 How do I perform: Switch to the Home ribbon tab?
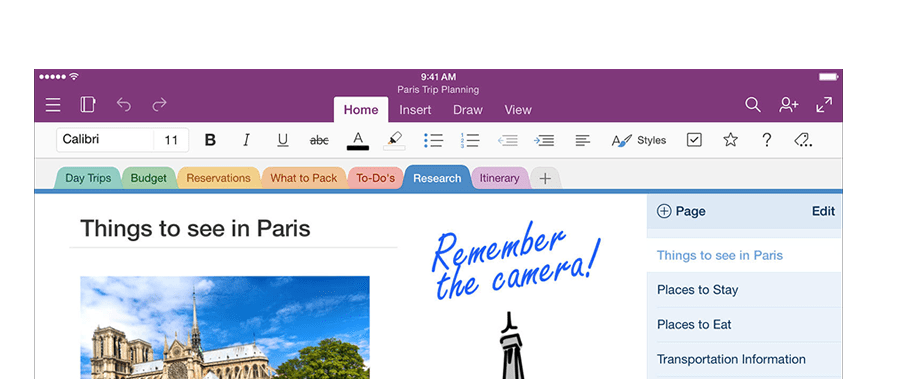click(x=361, y=110)
